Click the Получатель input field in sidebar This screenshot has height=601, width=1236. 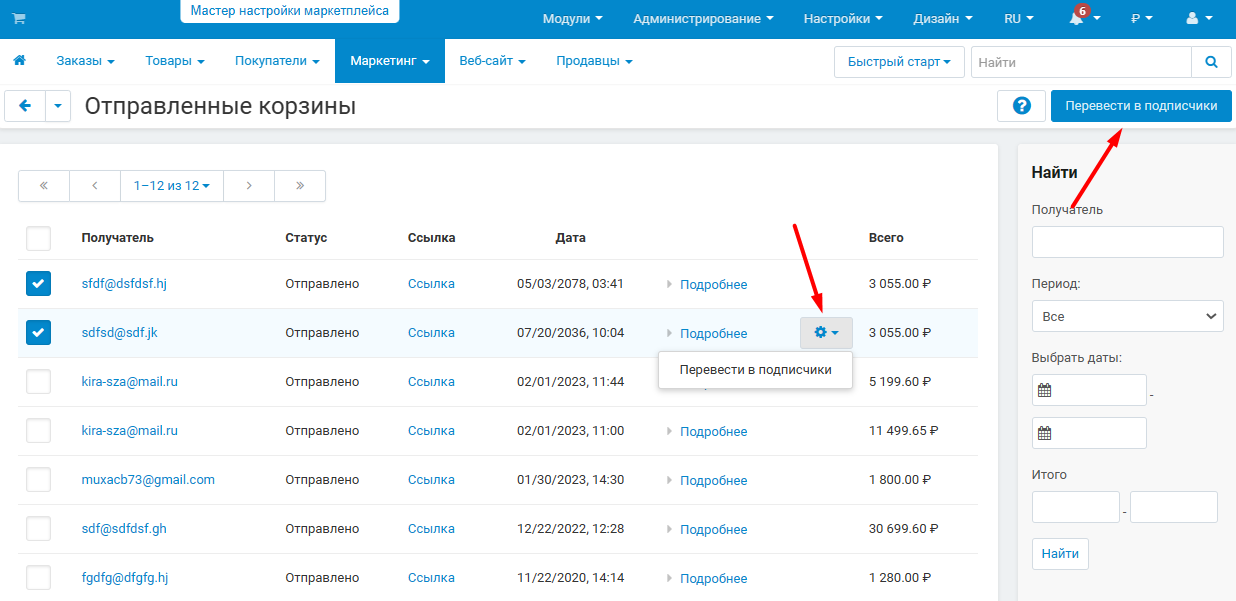(1127, 242)
